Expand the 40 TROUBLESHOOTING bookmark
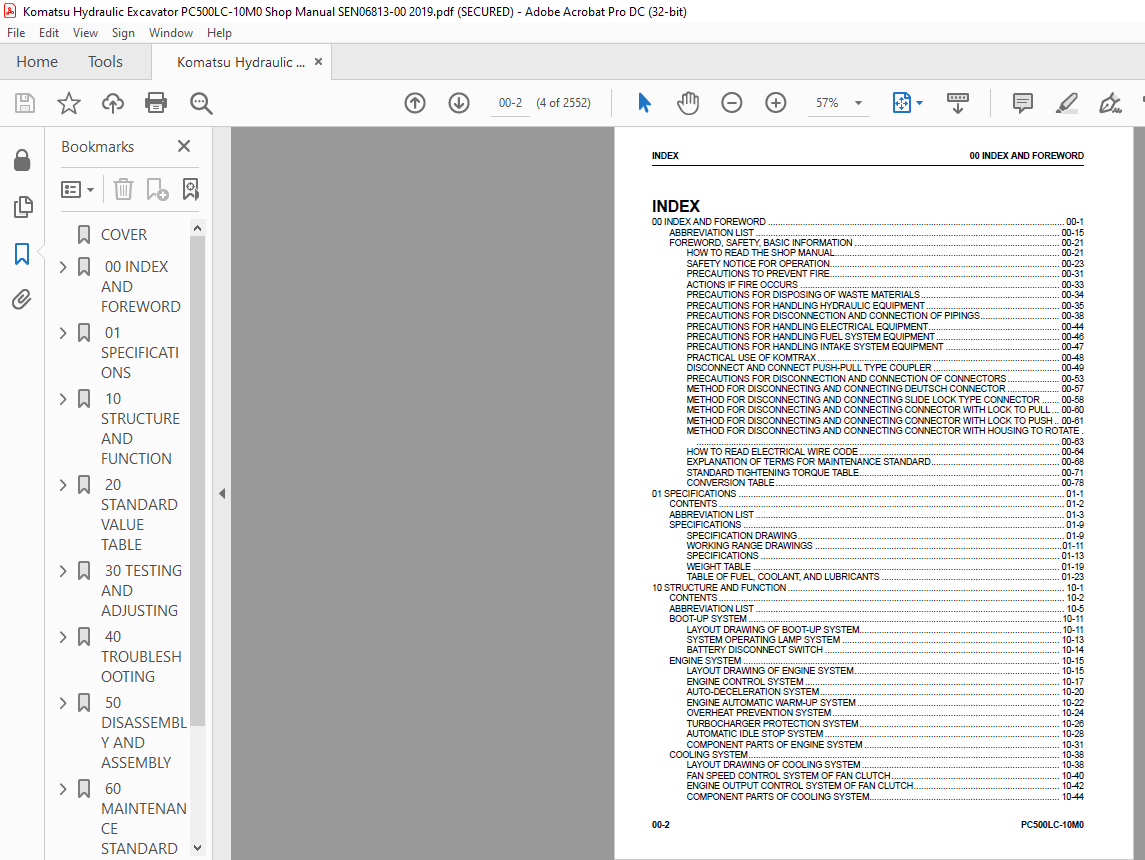The height and width of the screenshot is (860, 1145). pos(63,637)
